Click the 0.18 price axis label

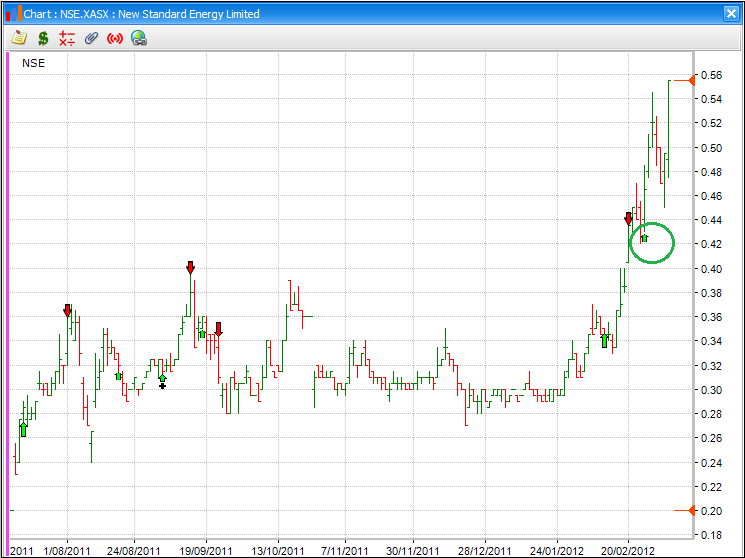point(711,535)
